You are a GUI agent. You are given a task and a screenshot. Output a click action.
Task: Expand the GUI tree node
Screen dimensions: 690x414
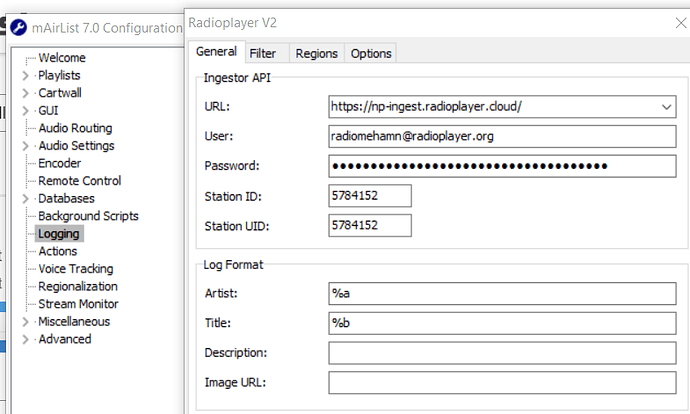[x=26, y=111]
